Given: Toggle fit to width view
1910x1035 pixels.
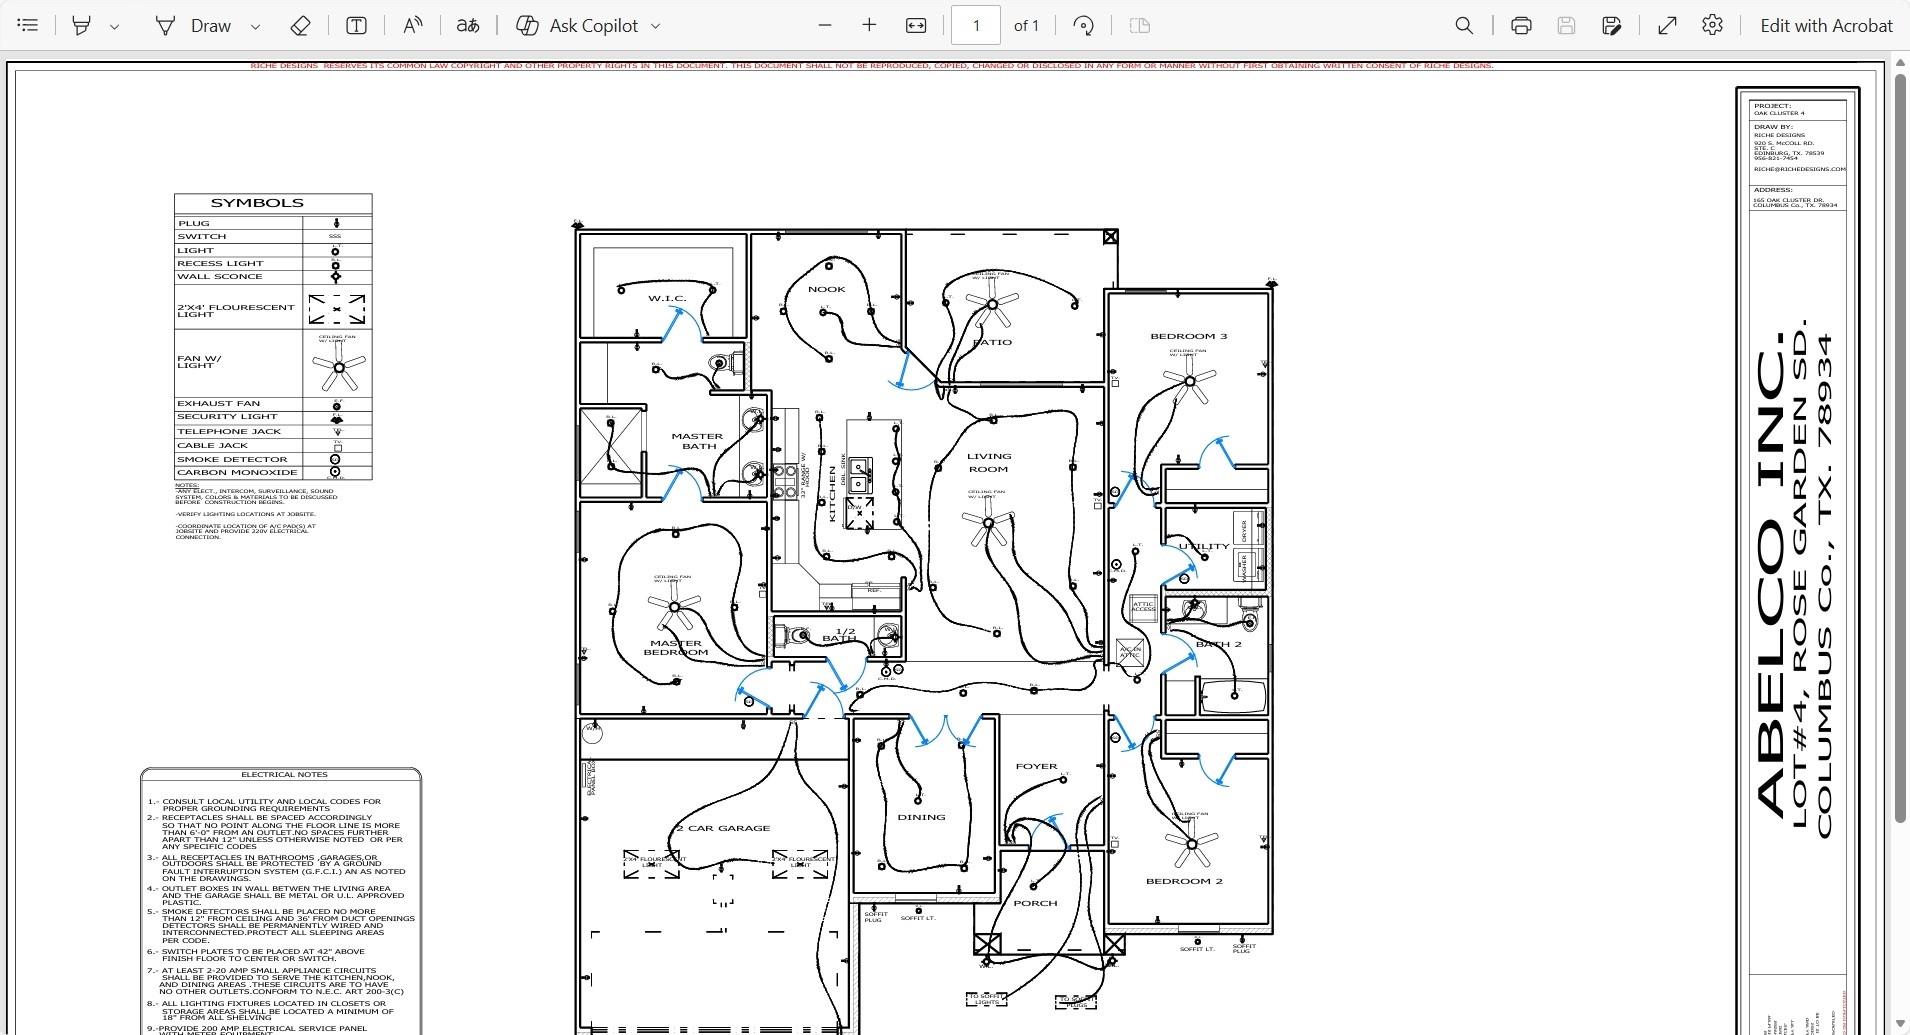Looking at the screenshot, I should click(916, 26).
